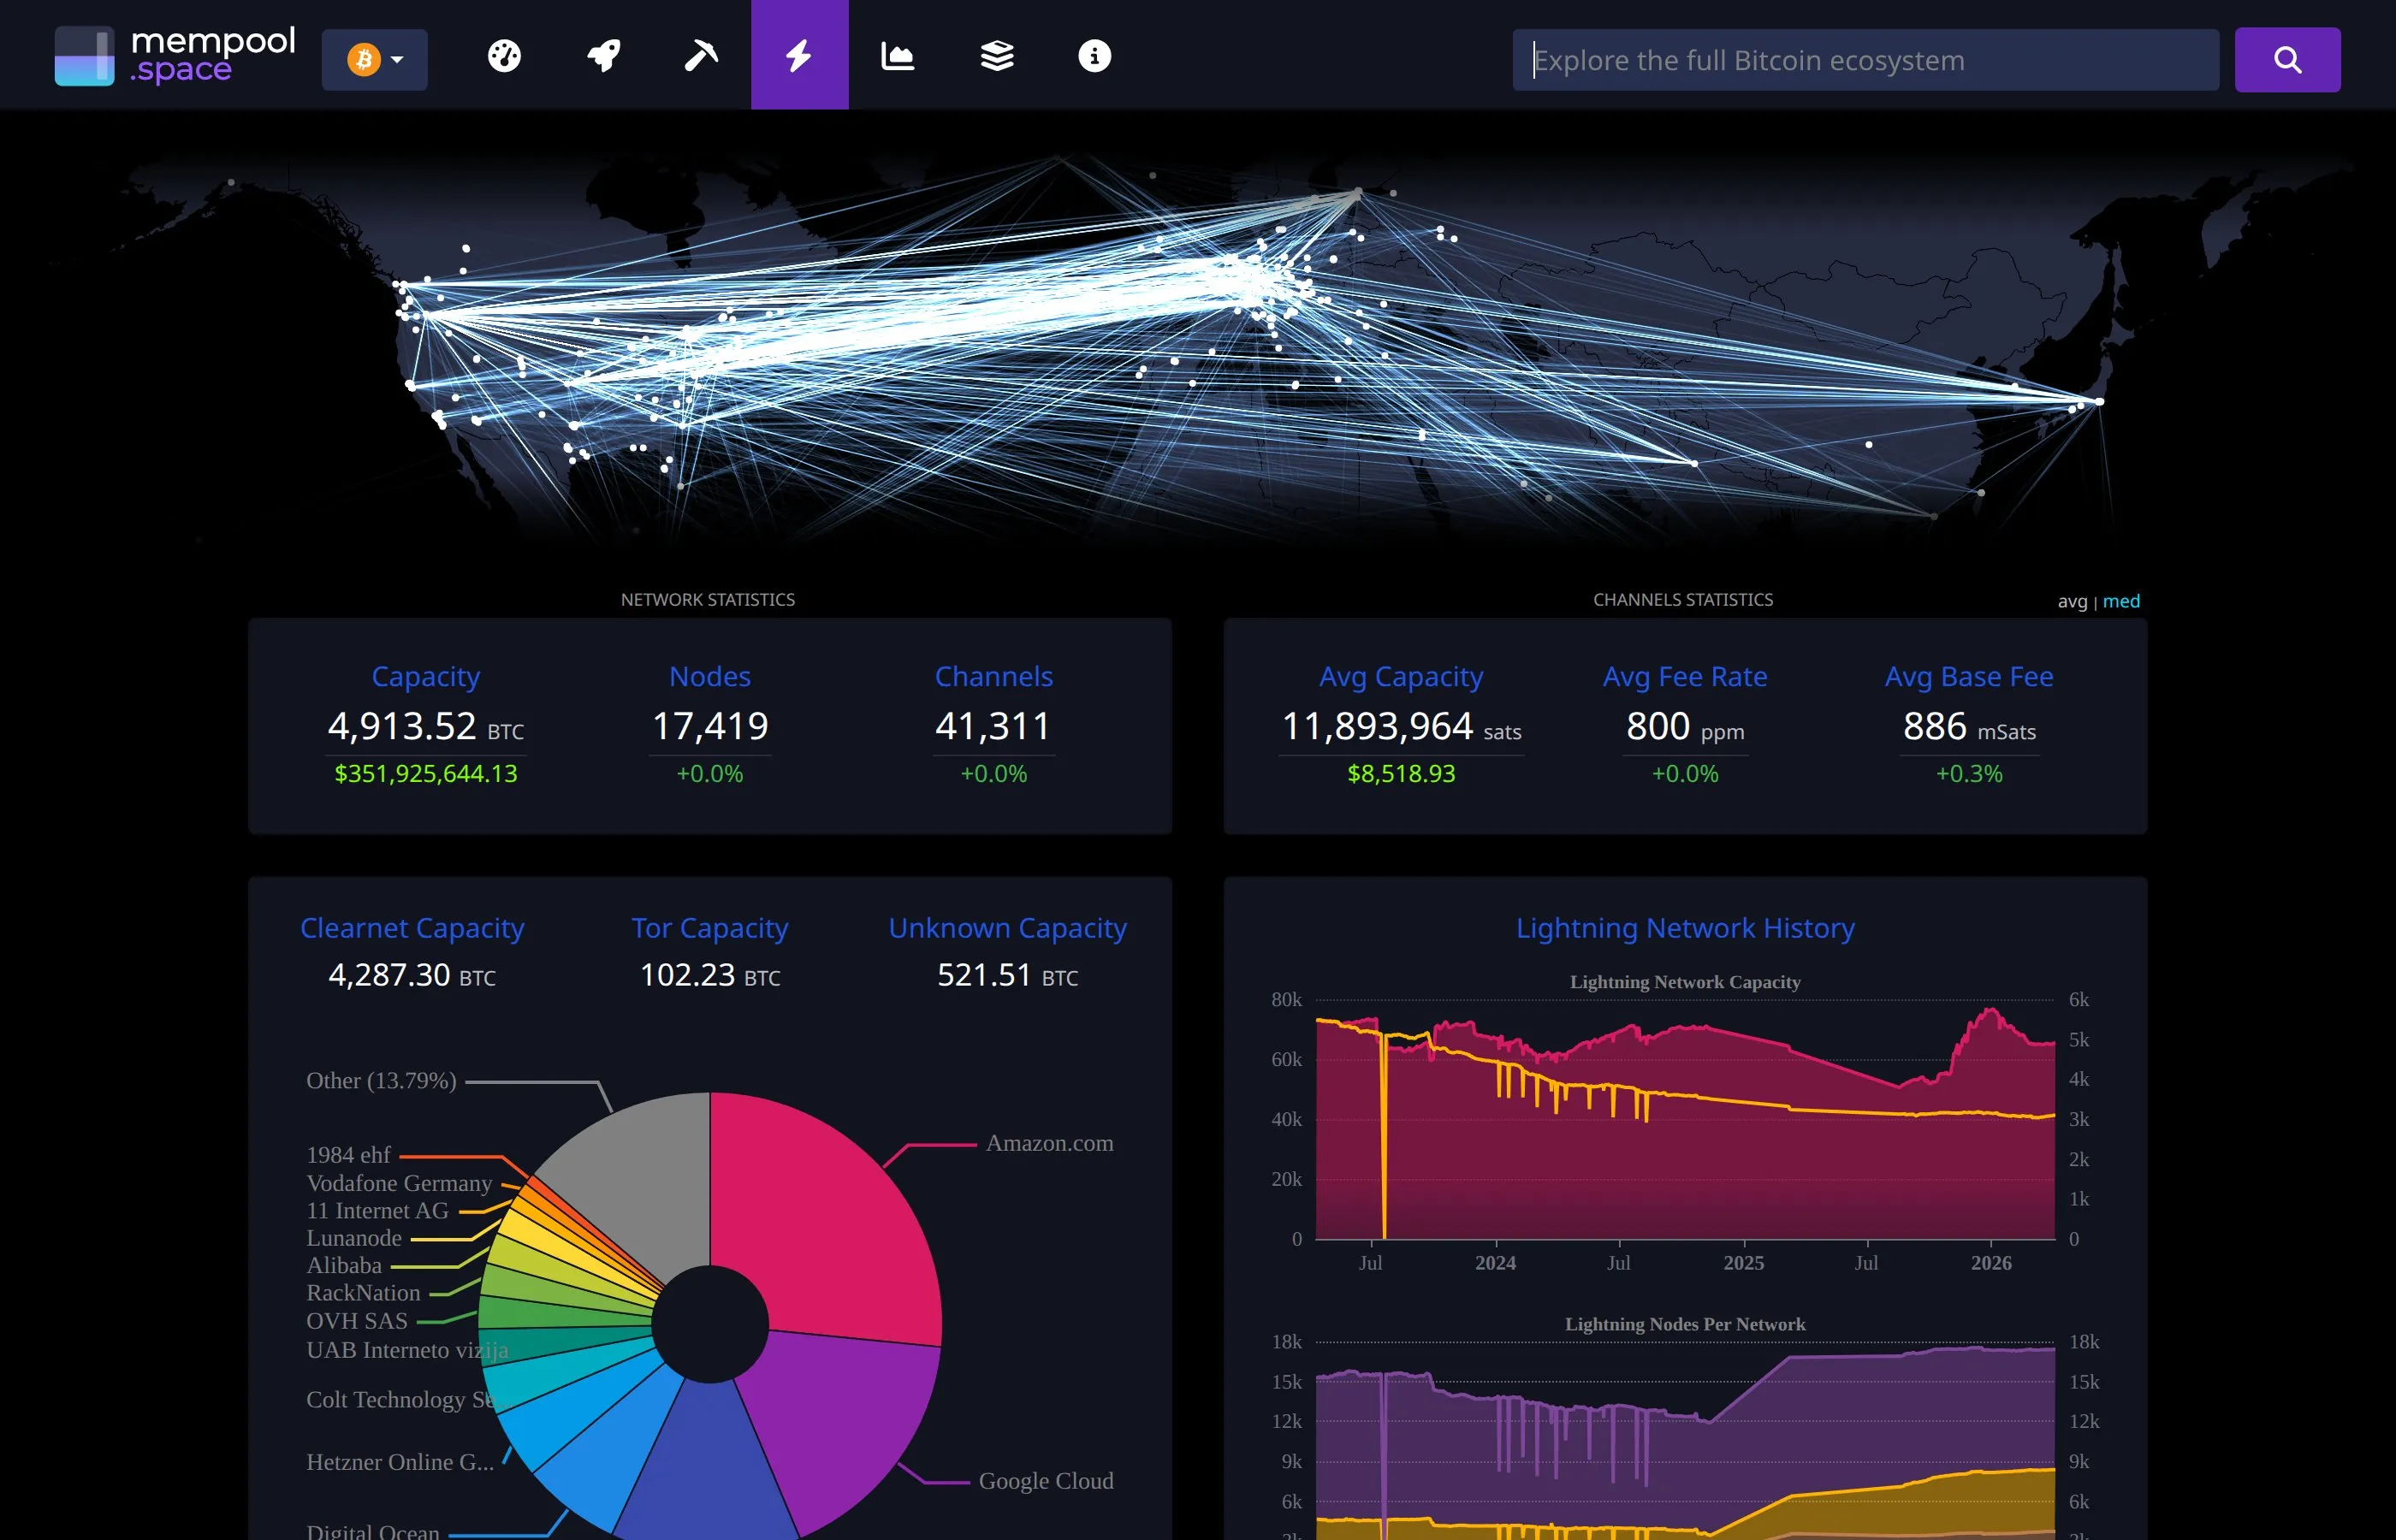Image resolution: width=2396 pixels, height=1540 pixels.
Task: Click the 11,893,964 sats value
Action: [1401, 727]
